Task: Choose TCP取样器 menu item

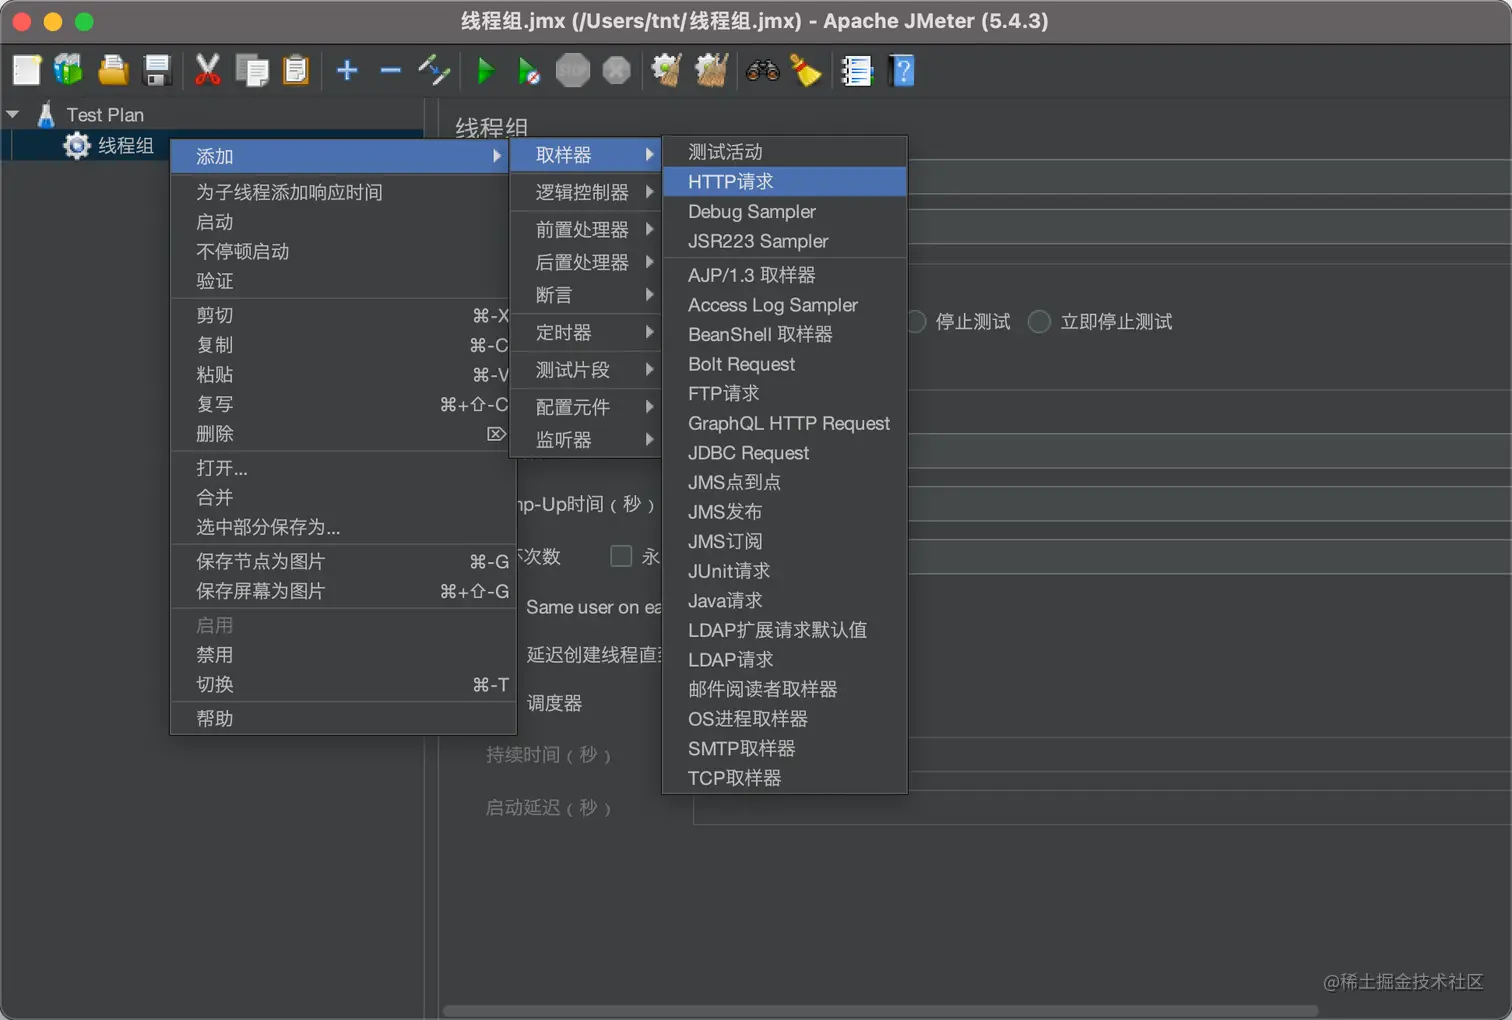Action: tap(785, 778)
